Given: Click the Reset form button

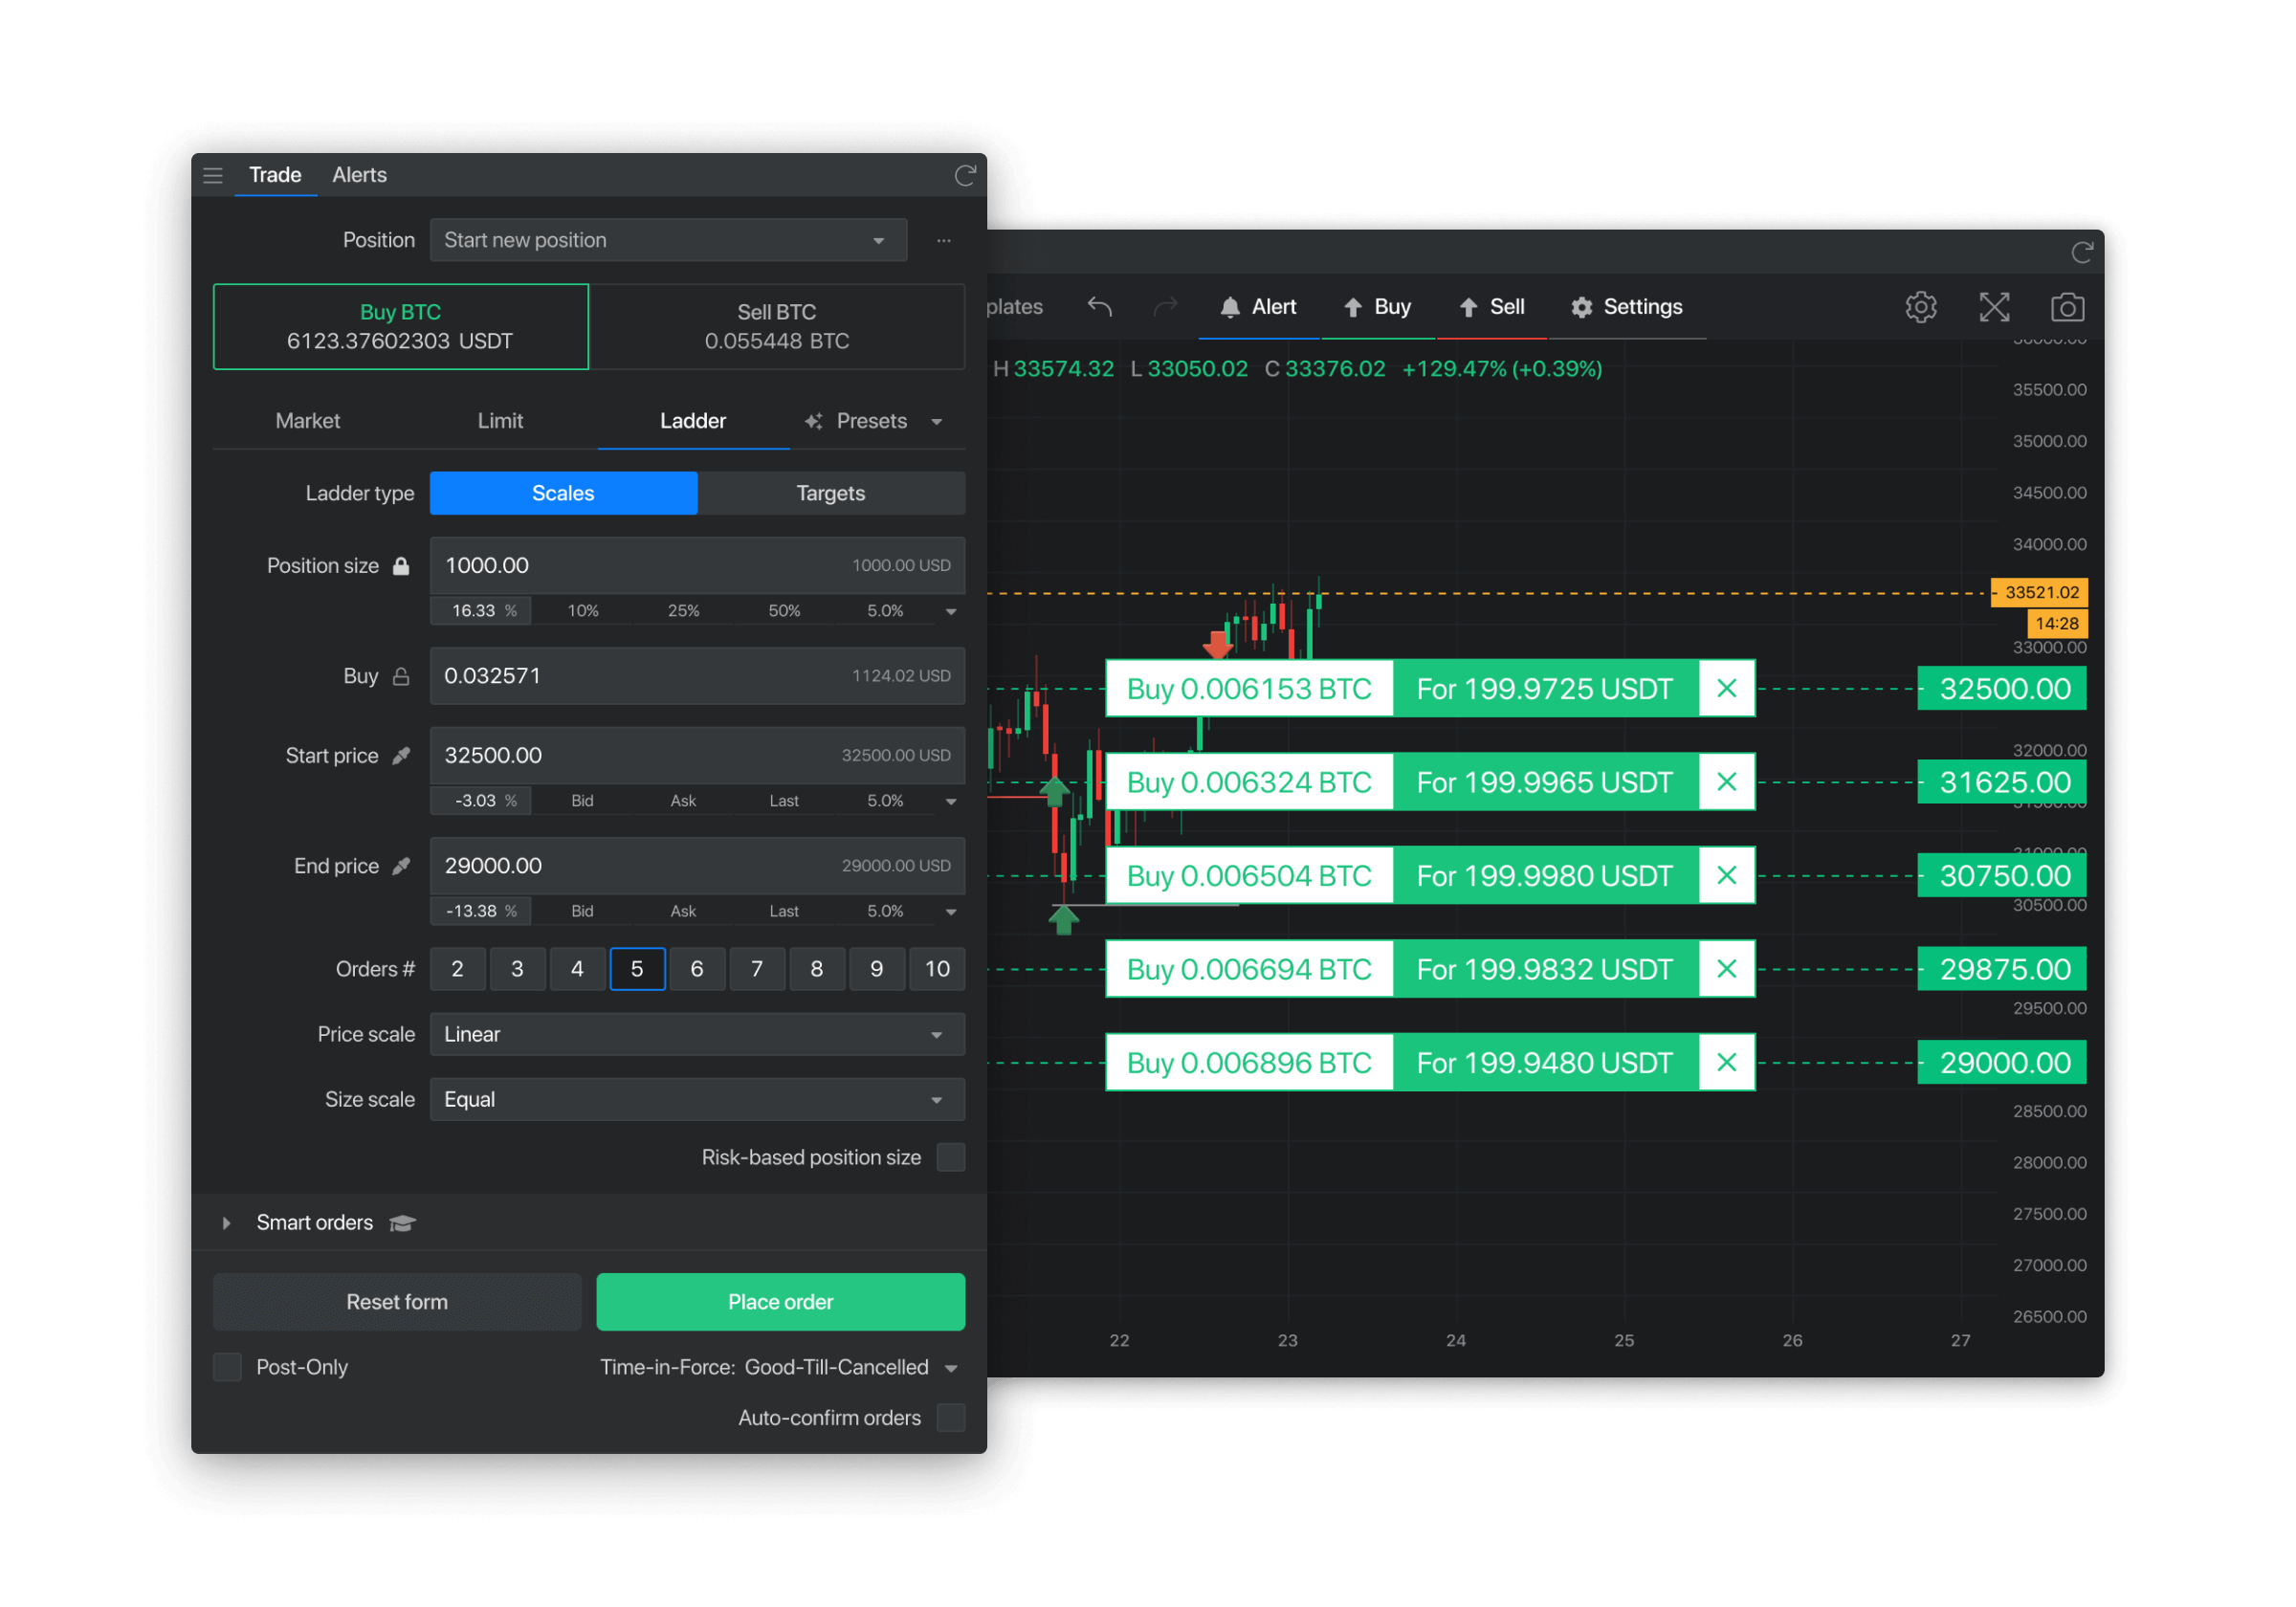Looking at the screenshot, I should point(397,1303).
